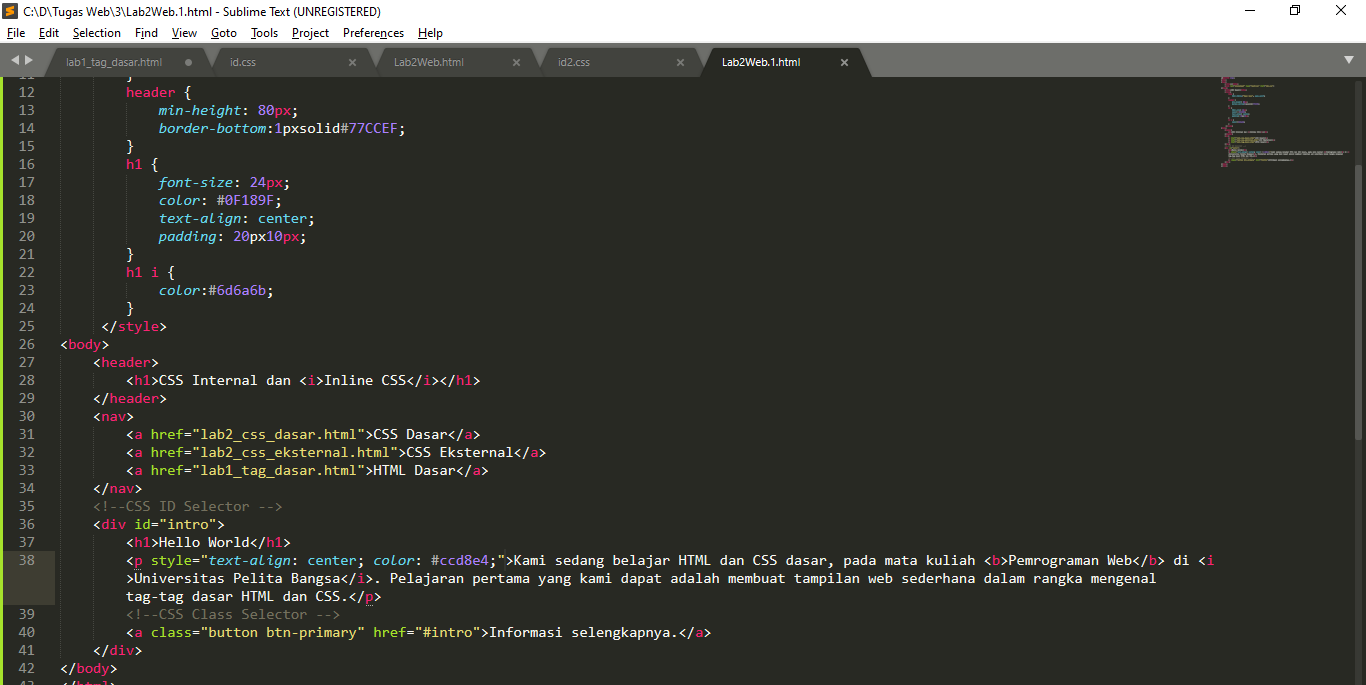
Task: Open the View menu
Action: [x=184, y=33]
